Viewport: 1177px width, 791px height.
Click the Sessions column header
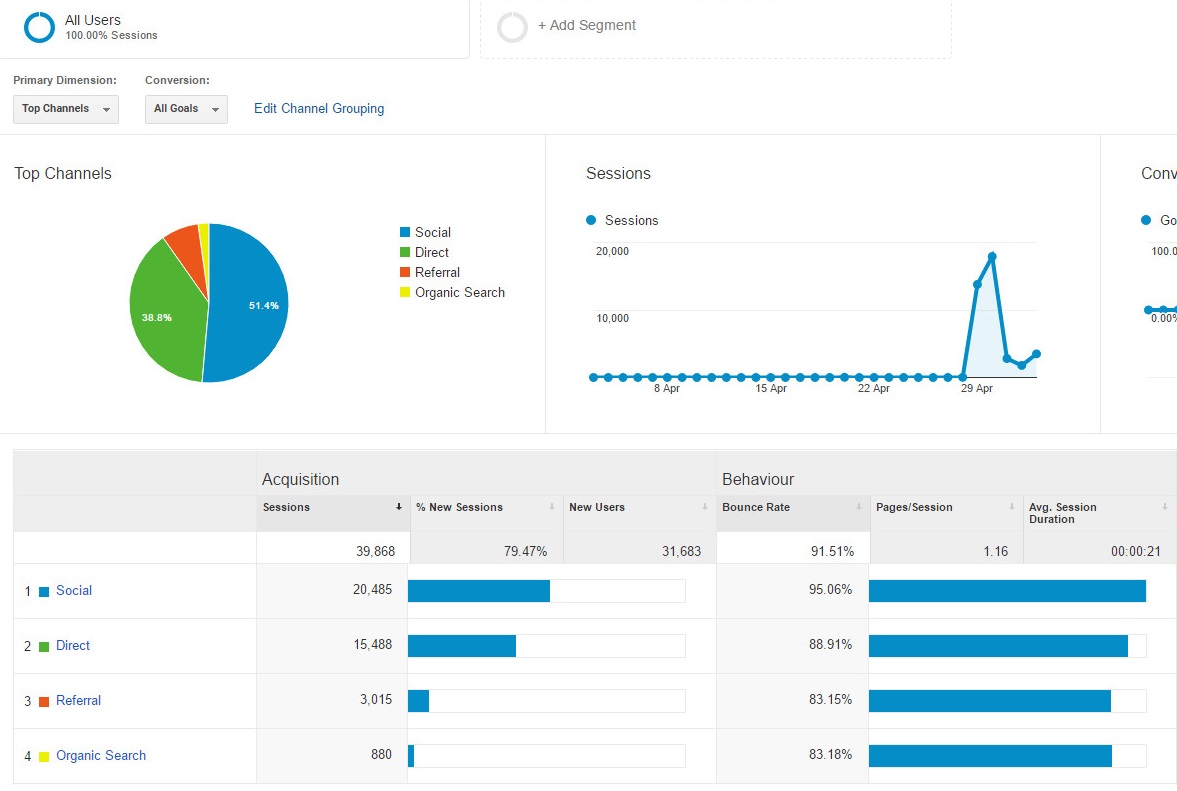tap(333, 513)
